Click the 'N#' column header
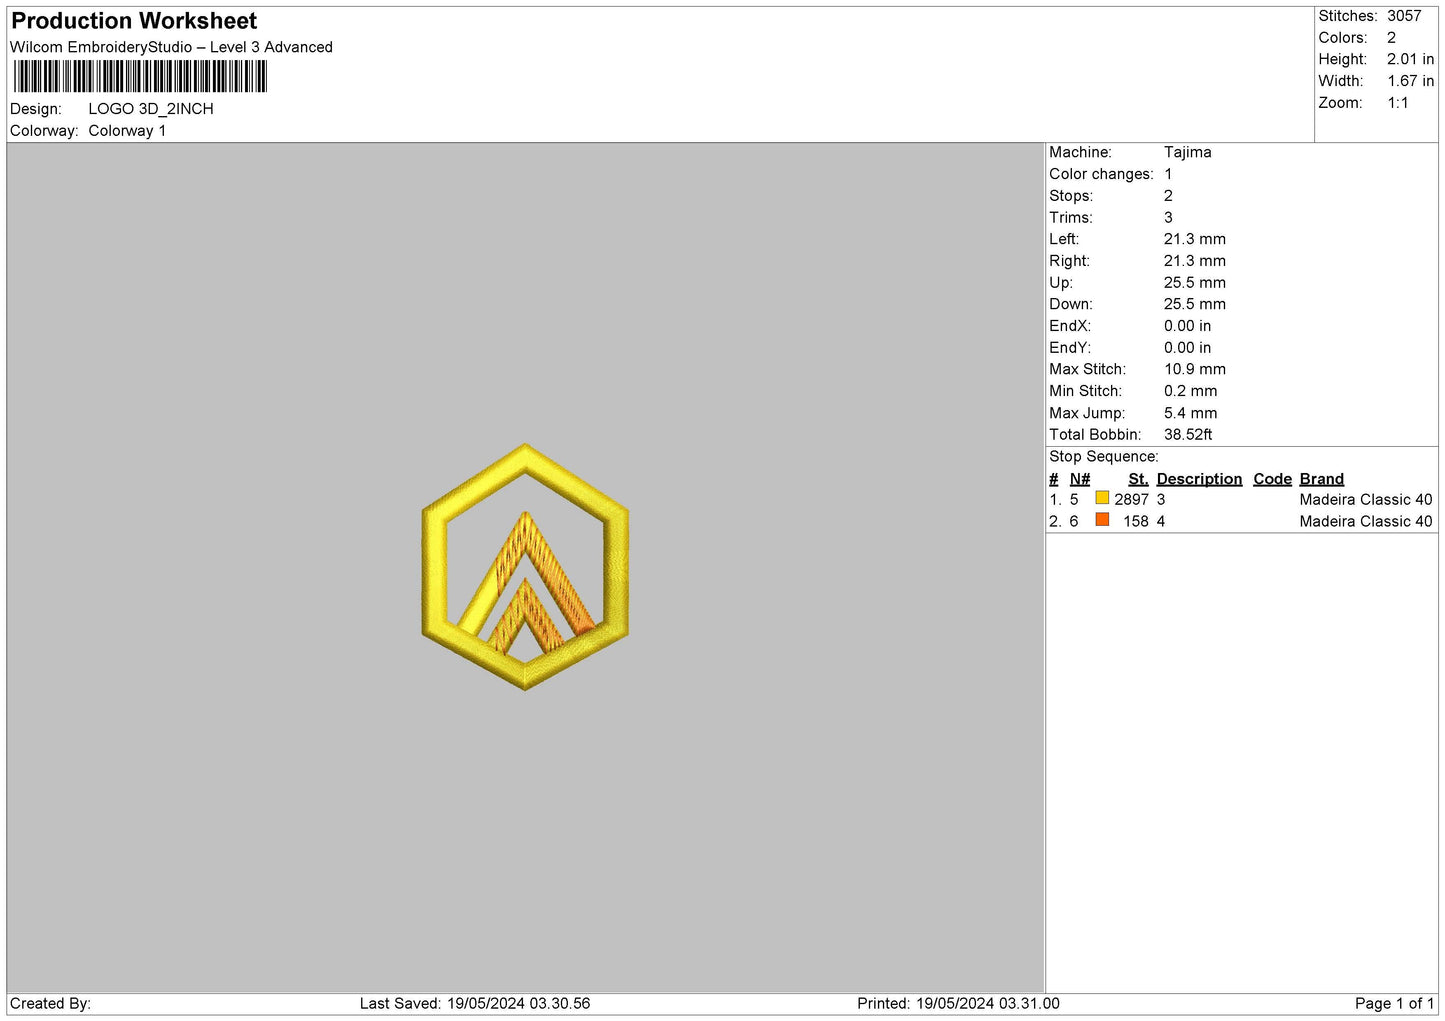 pos(1079,479)
